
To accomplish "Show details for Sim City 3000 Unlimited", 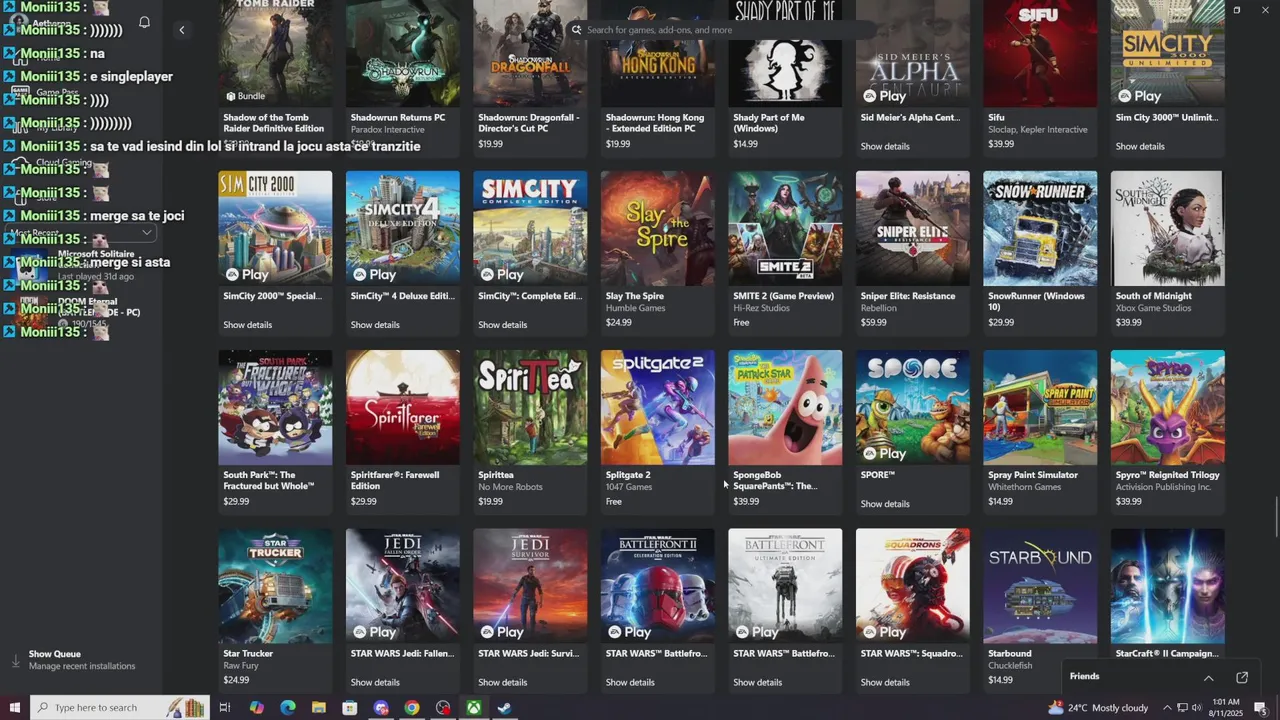I will click(1140, 146).
